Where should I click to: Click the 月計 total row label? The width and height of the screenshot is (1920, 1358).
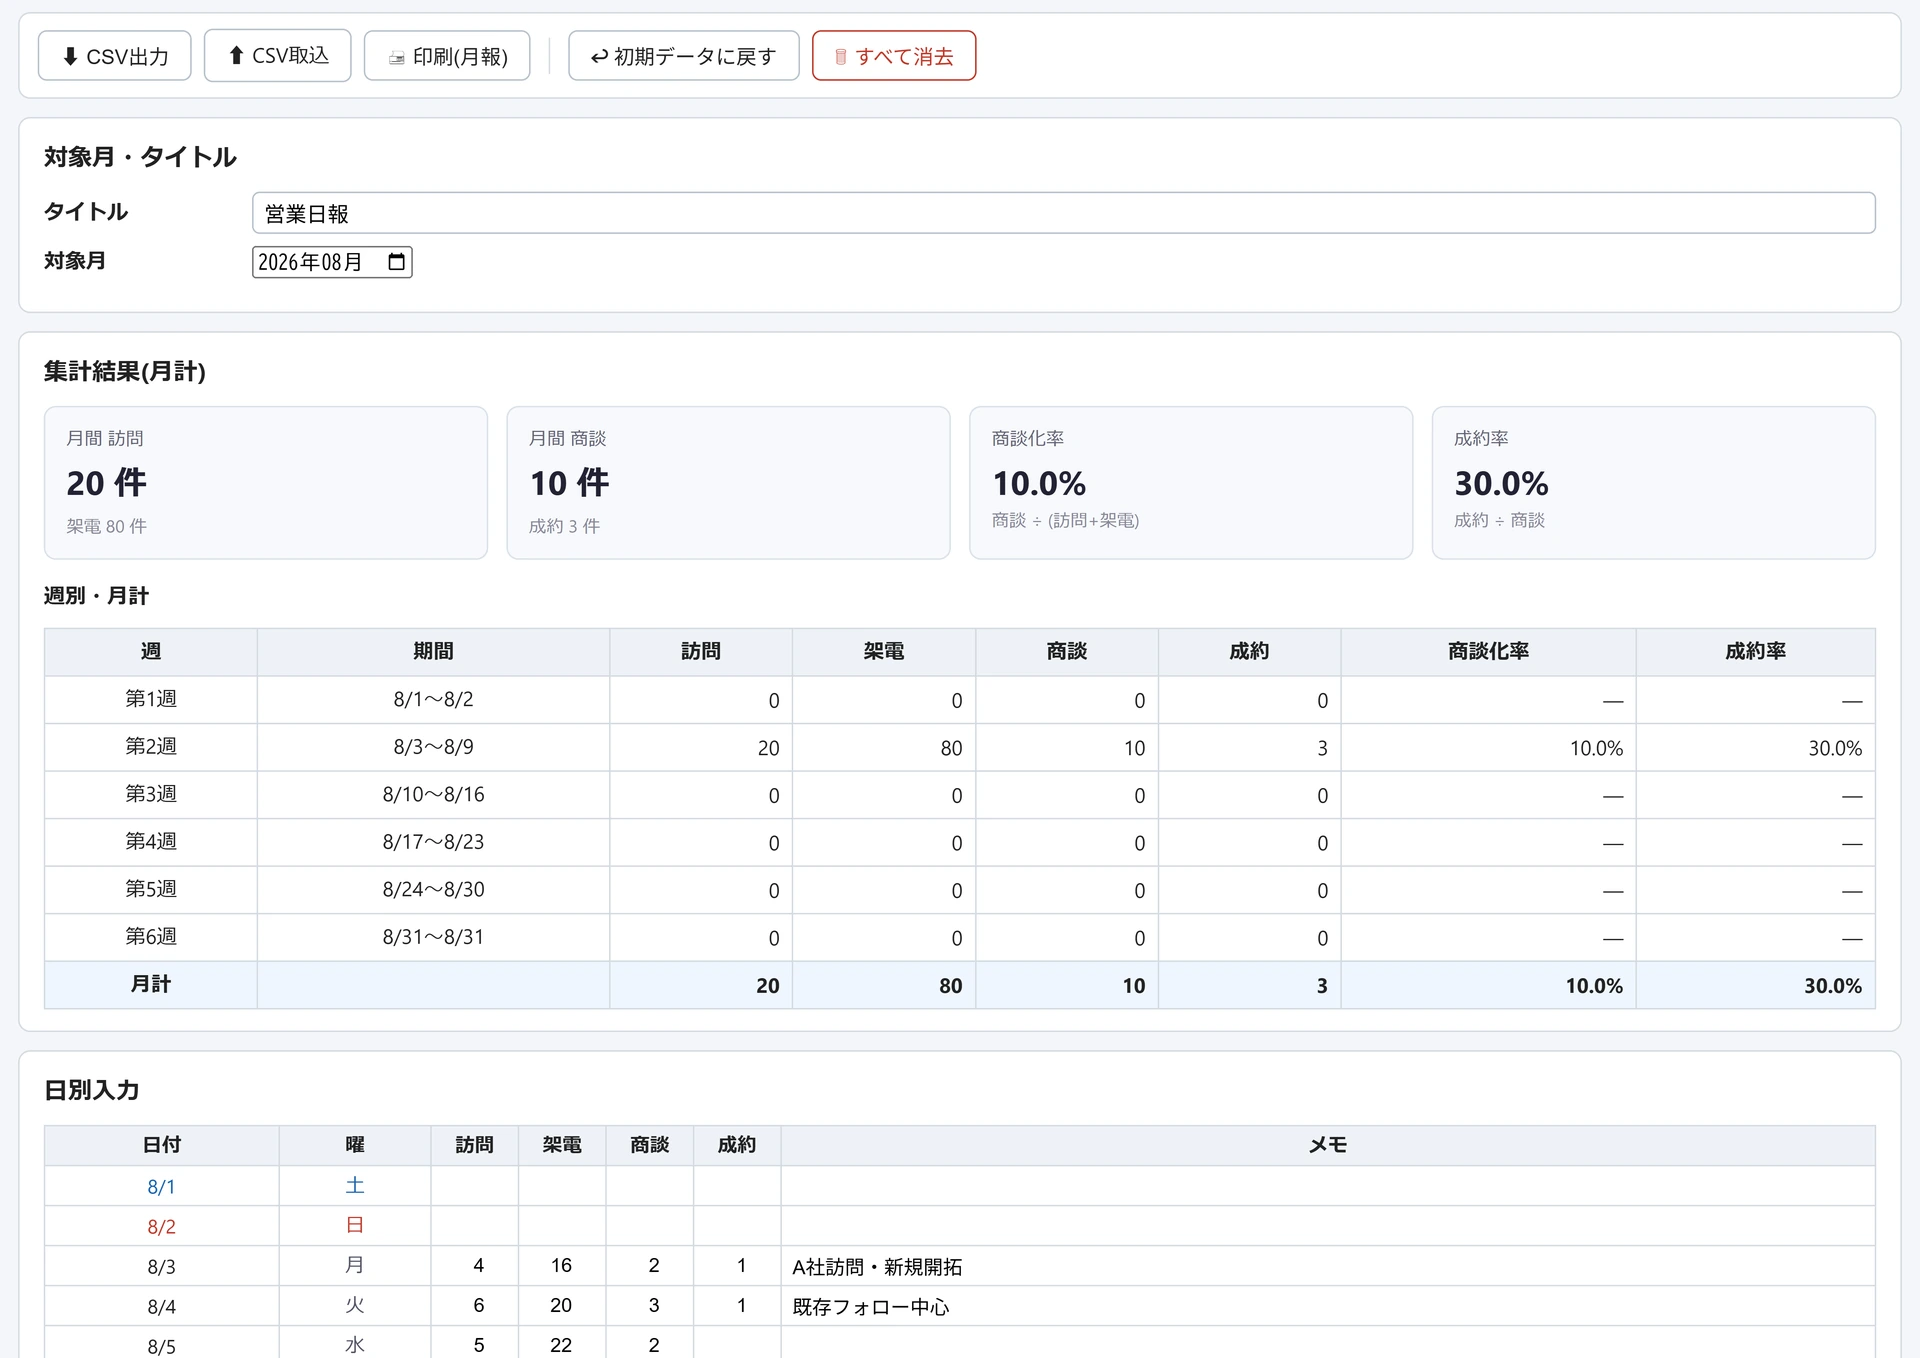click(x=151, y=984)
